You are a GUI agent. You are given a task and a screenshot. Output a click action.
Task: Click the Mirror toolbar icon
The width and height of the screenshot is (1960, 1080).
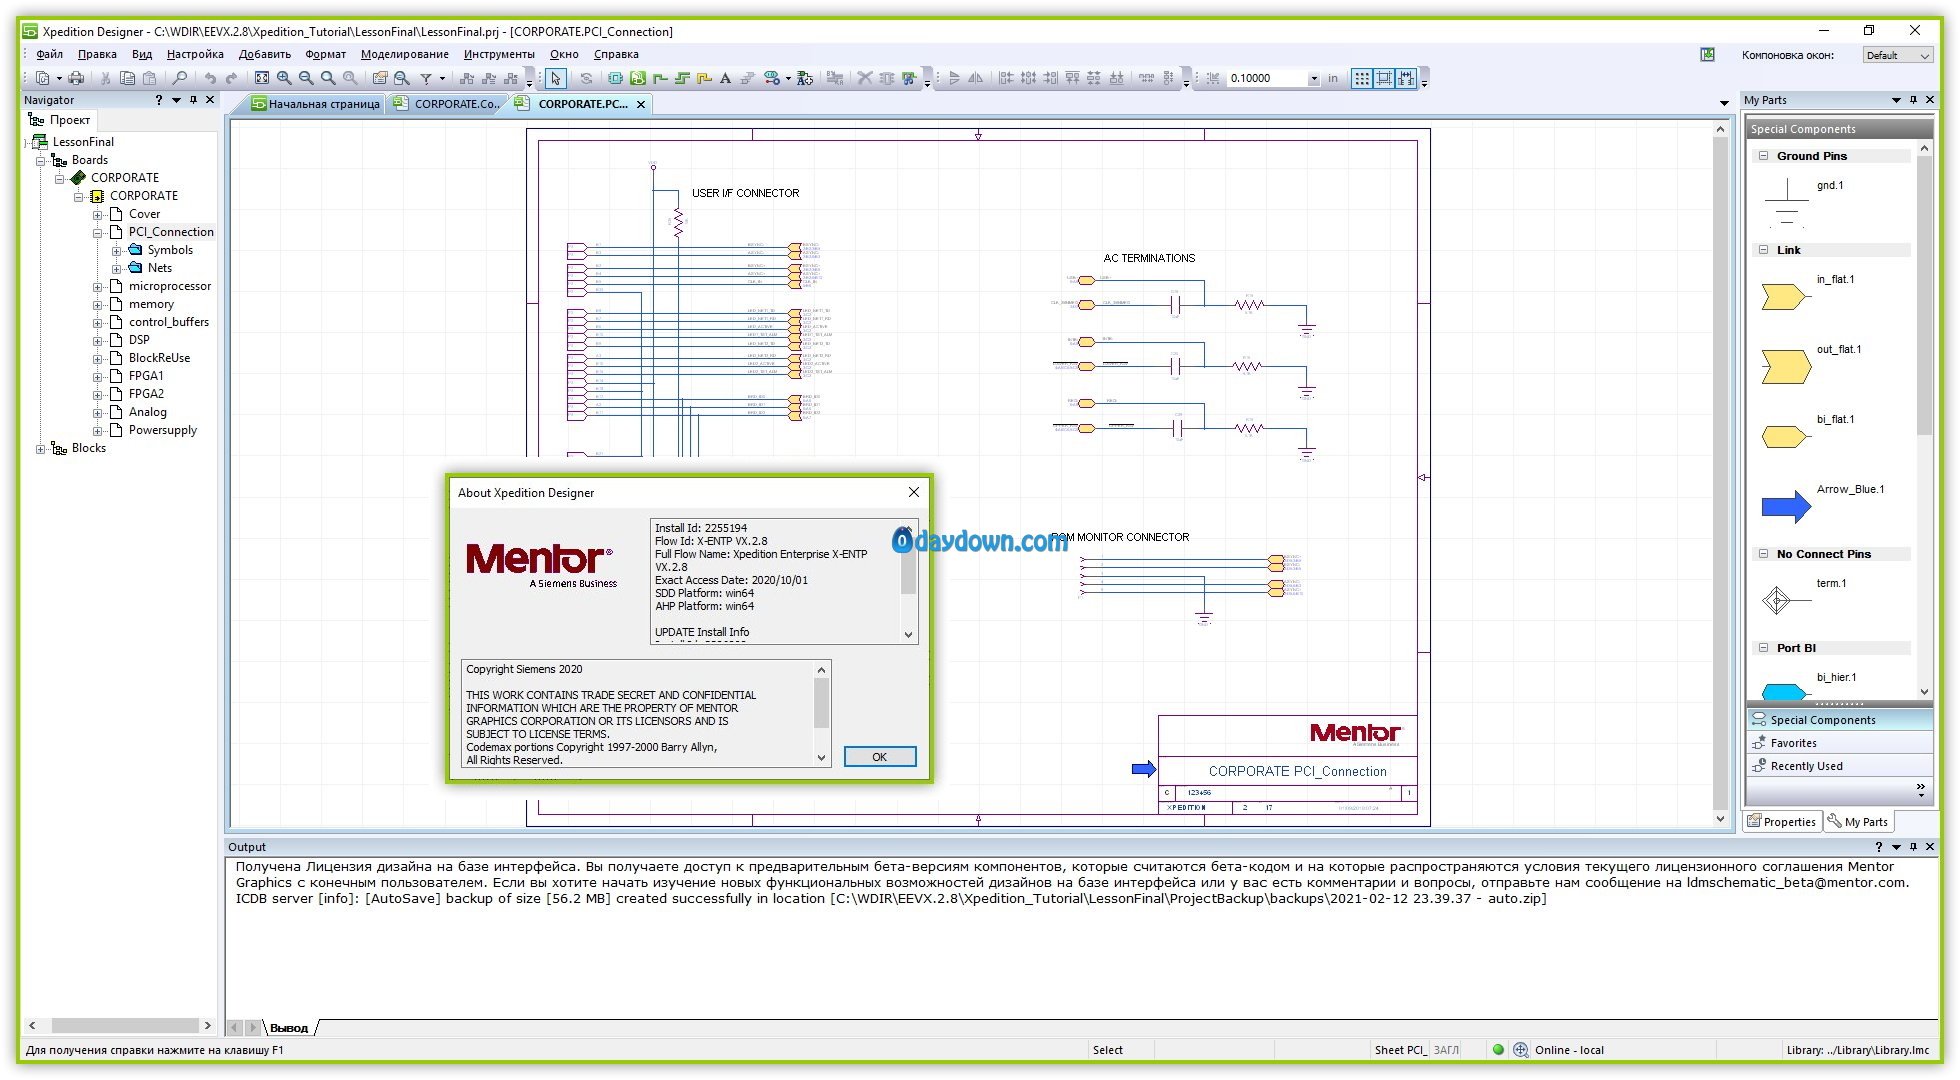point(975,78)
